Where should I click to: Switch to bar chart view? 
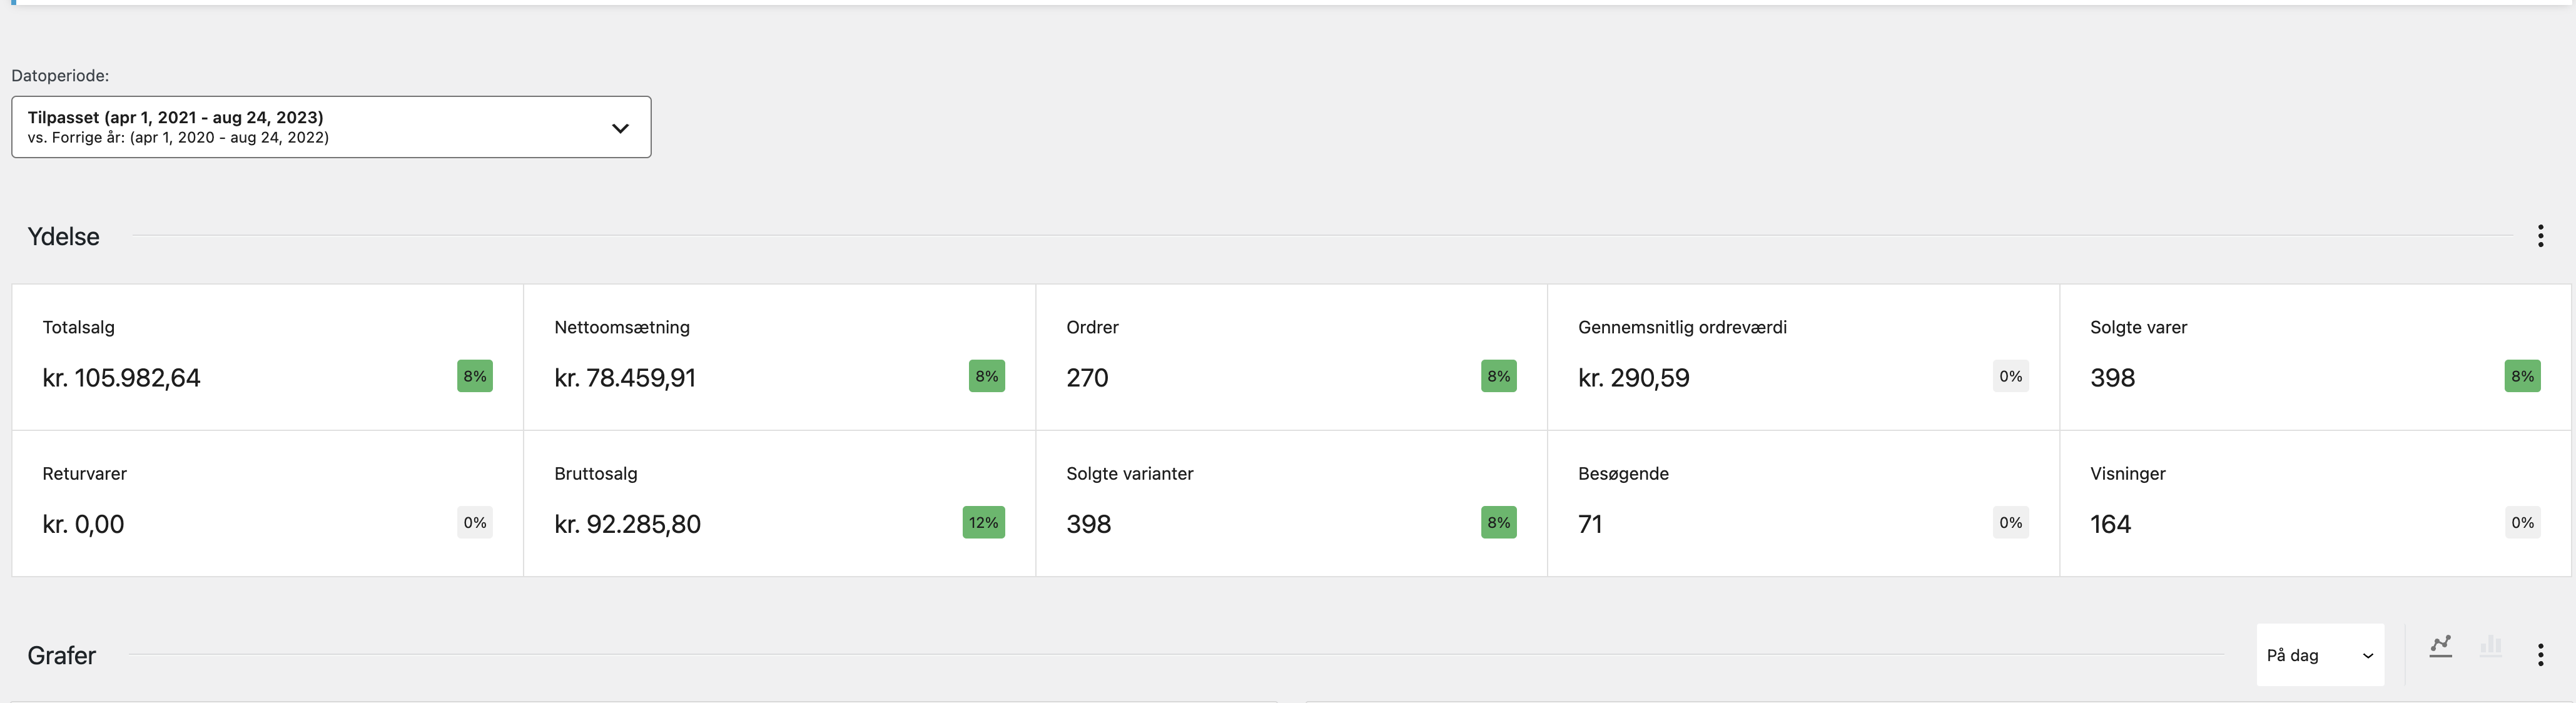coord(2490,647)
